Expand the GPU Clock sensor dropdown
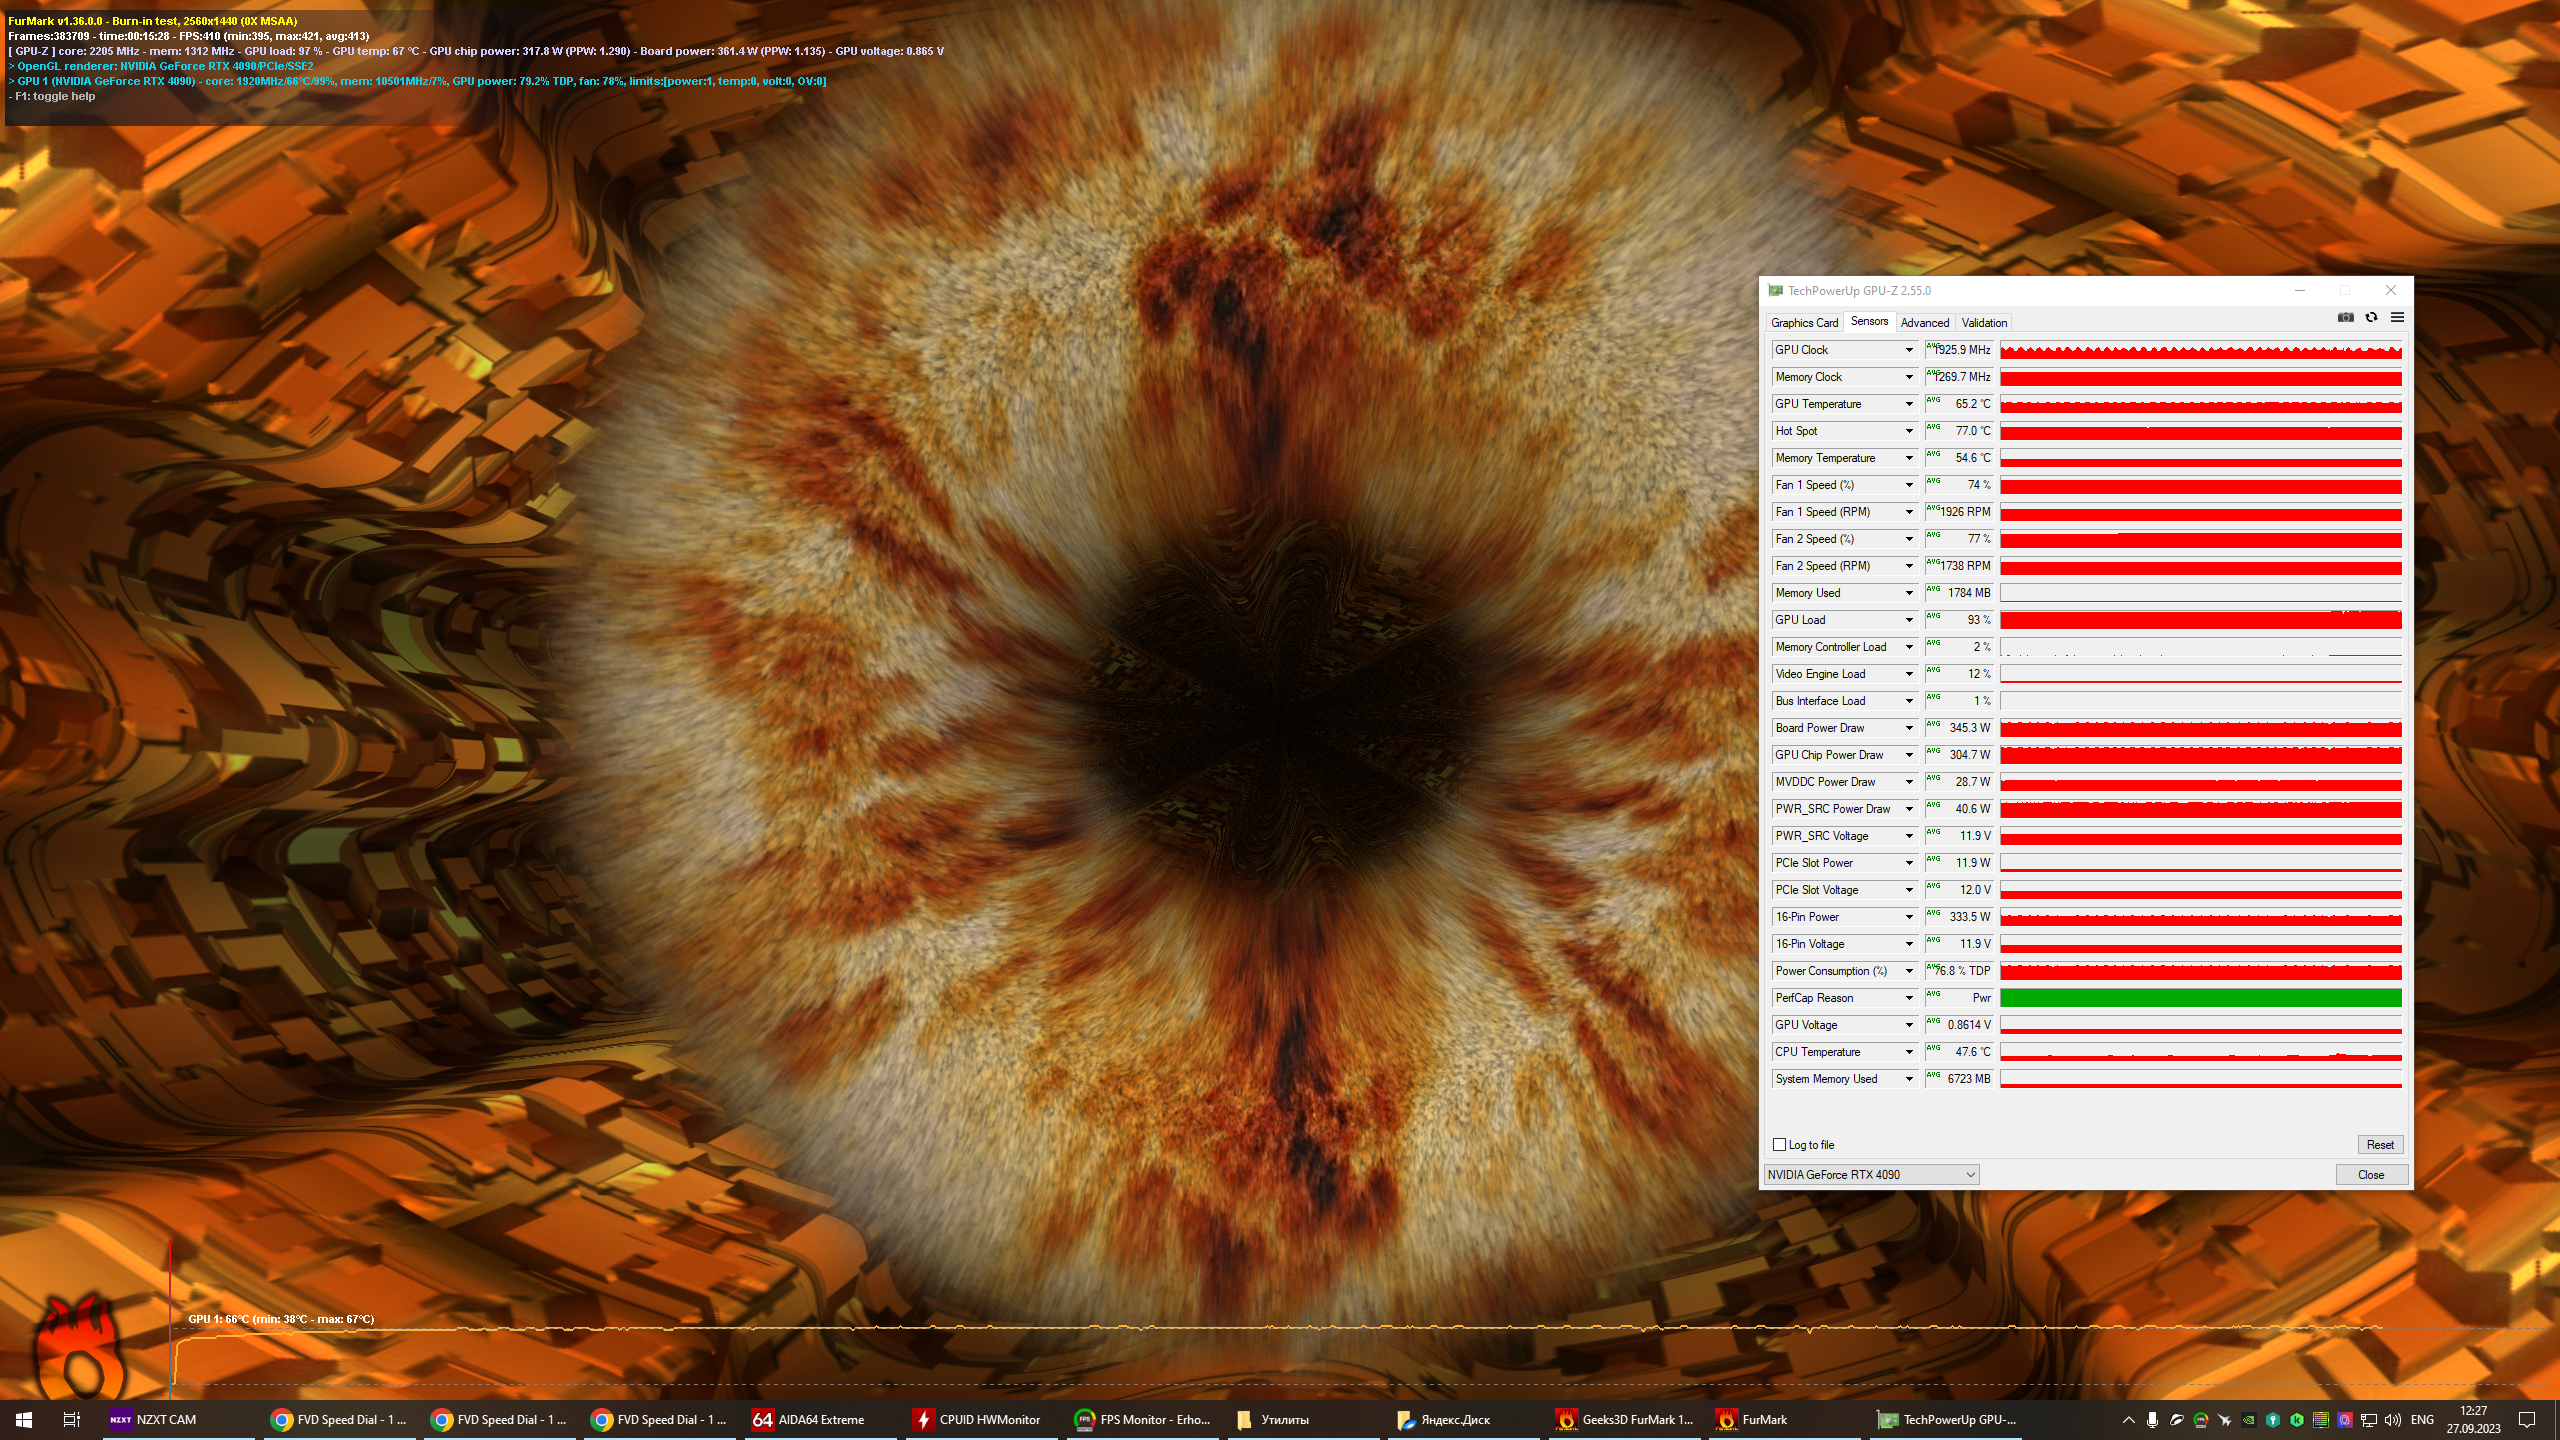Viewport: 2560px width, 1440px height. (x=1908, y=350)
